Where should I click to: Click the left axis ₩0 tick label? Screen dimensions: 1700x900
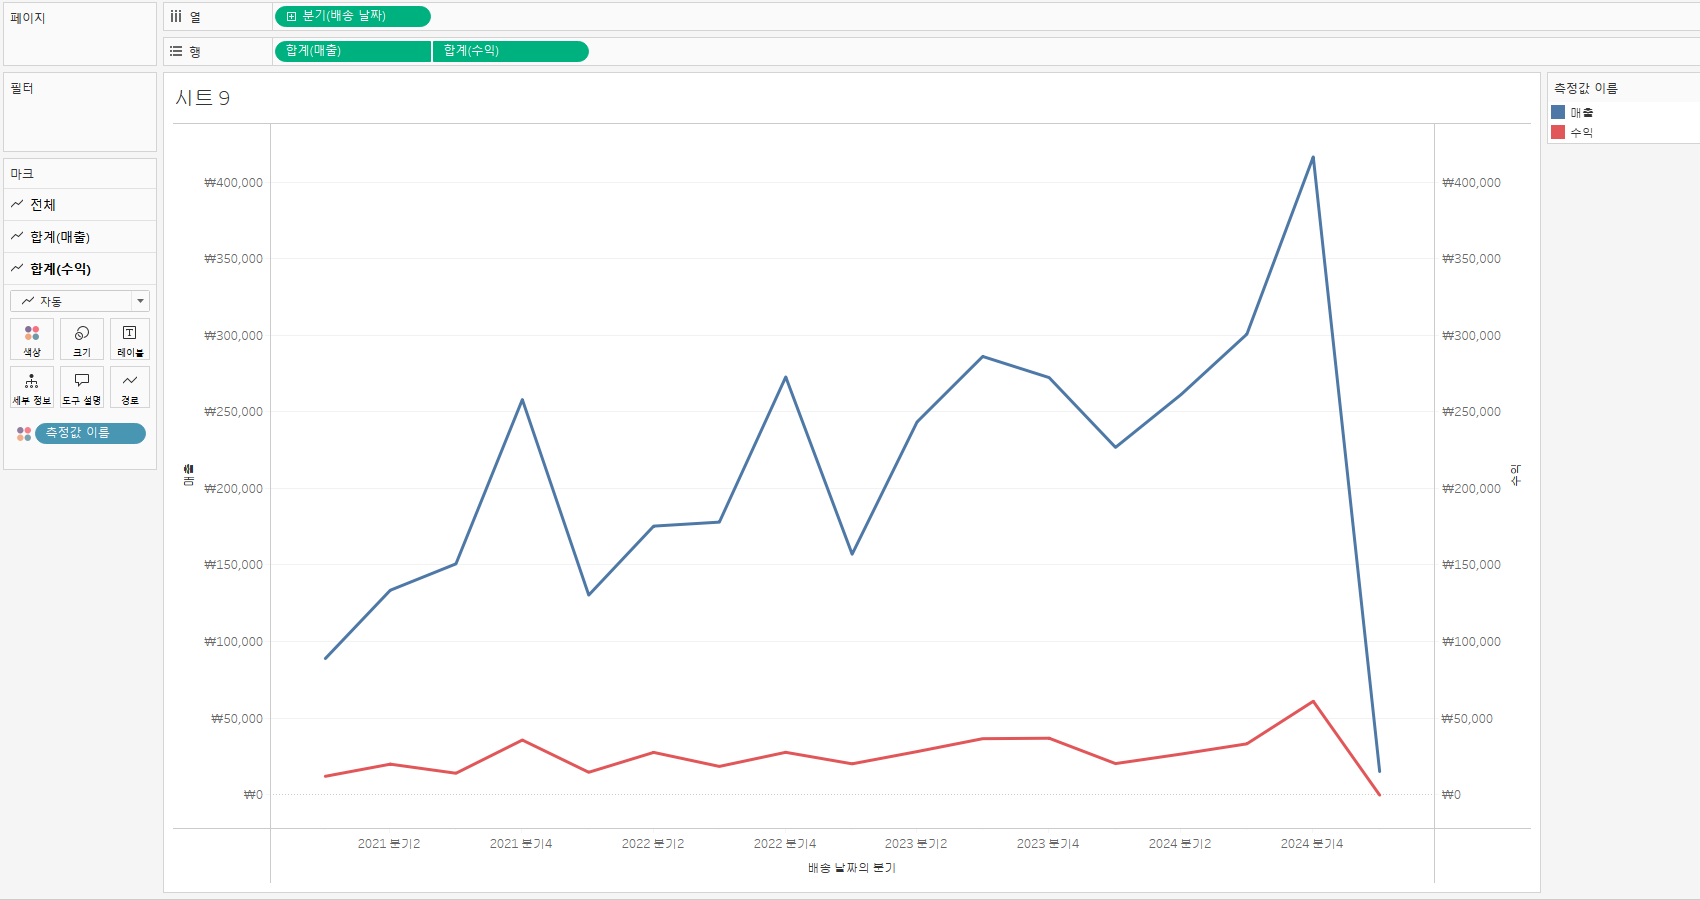[253, 795]
